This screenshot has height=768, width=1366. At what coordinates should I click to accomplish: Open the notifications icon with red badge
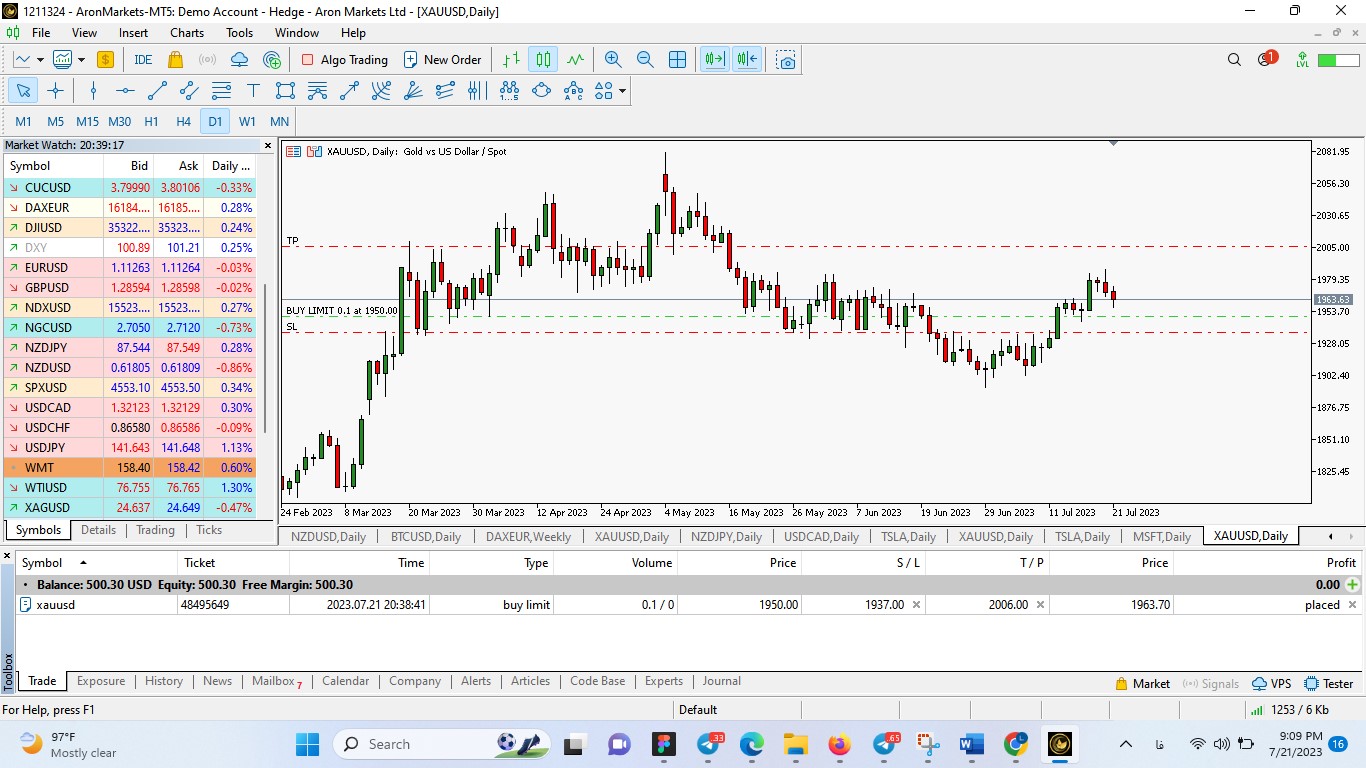[1266, 59]
